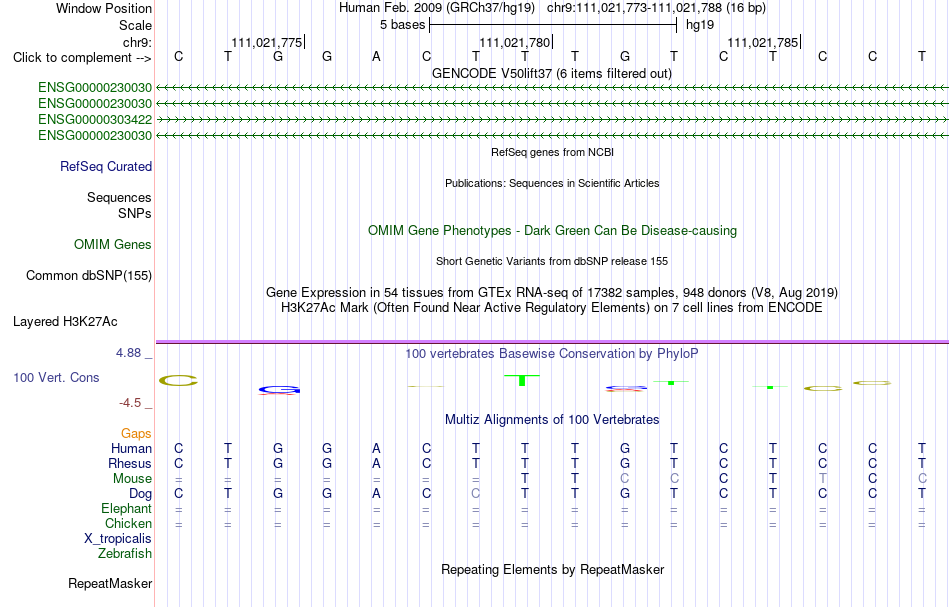
Task: Open the ENSG00000303422 transcript label
Action: [x=95, y=119]
